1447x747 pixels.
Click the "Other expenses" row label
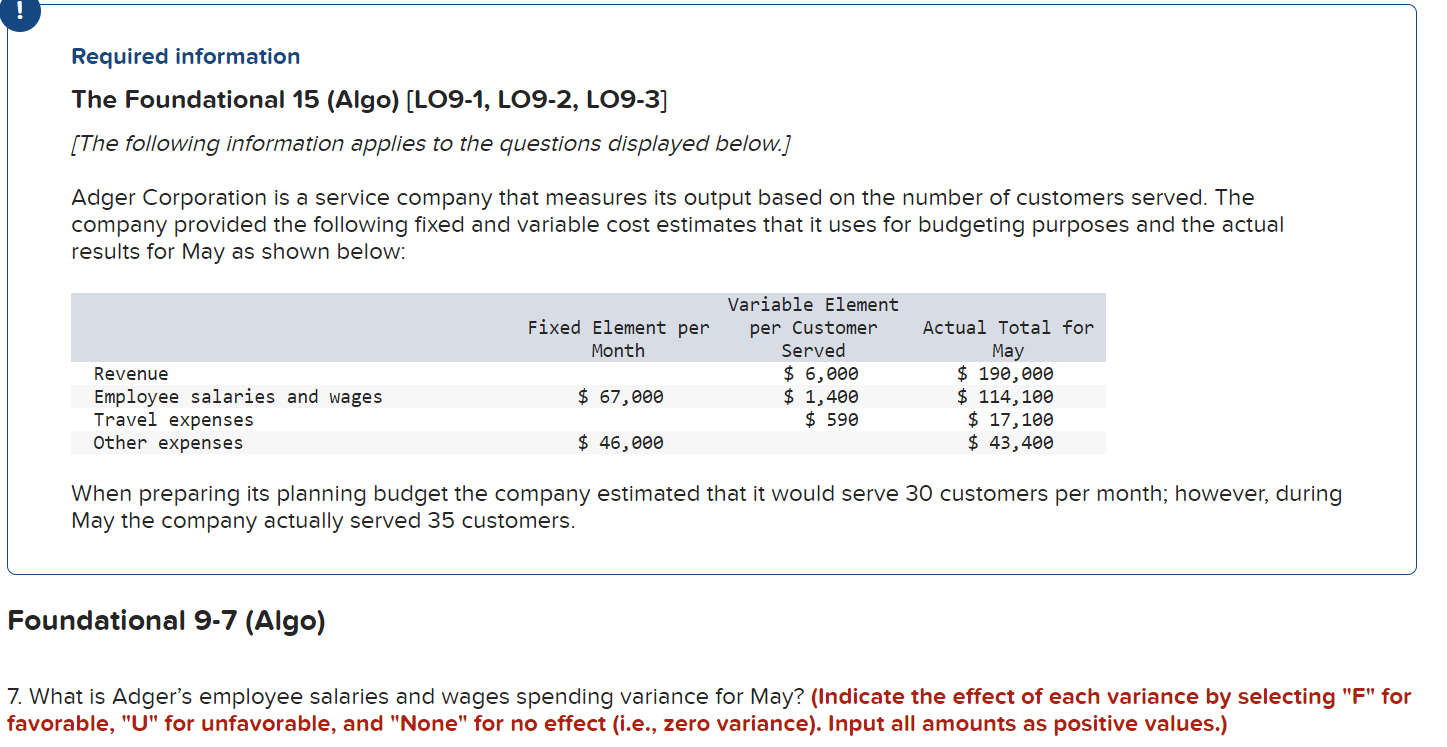click(168, 443)
